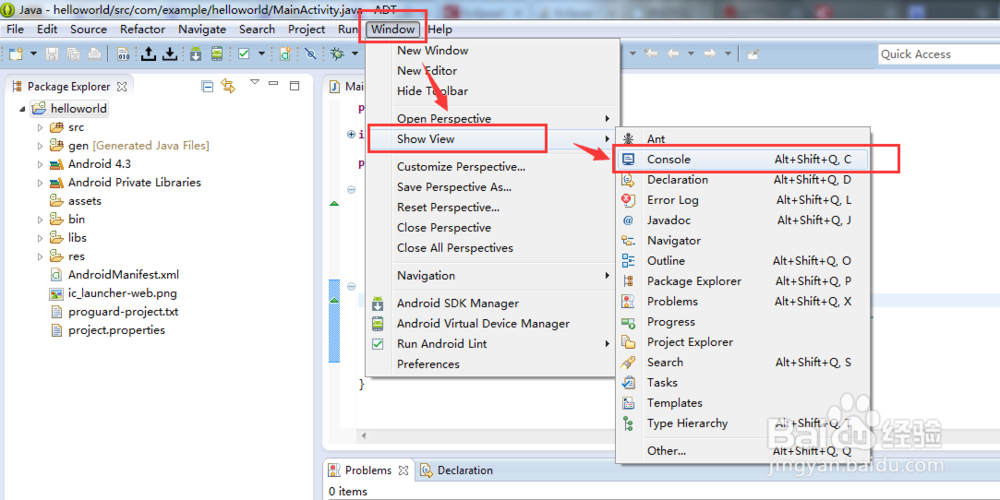The width and height of the screenshot is (1000, 500).
Task: Click the Collapse All icon in Package Explorer
Action: coord(207,86)
